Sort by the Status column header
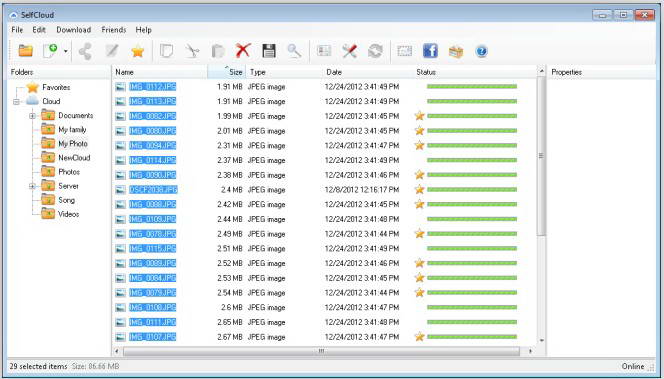 (x=474, y=72)
